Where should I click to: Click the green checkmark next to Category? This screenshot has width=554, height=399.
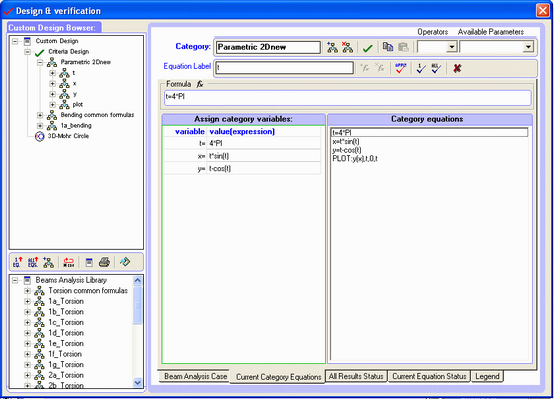click(x=368, y=48)
